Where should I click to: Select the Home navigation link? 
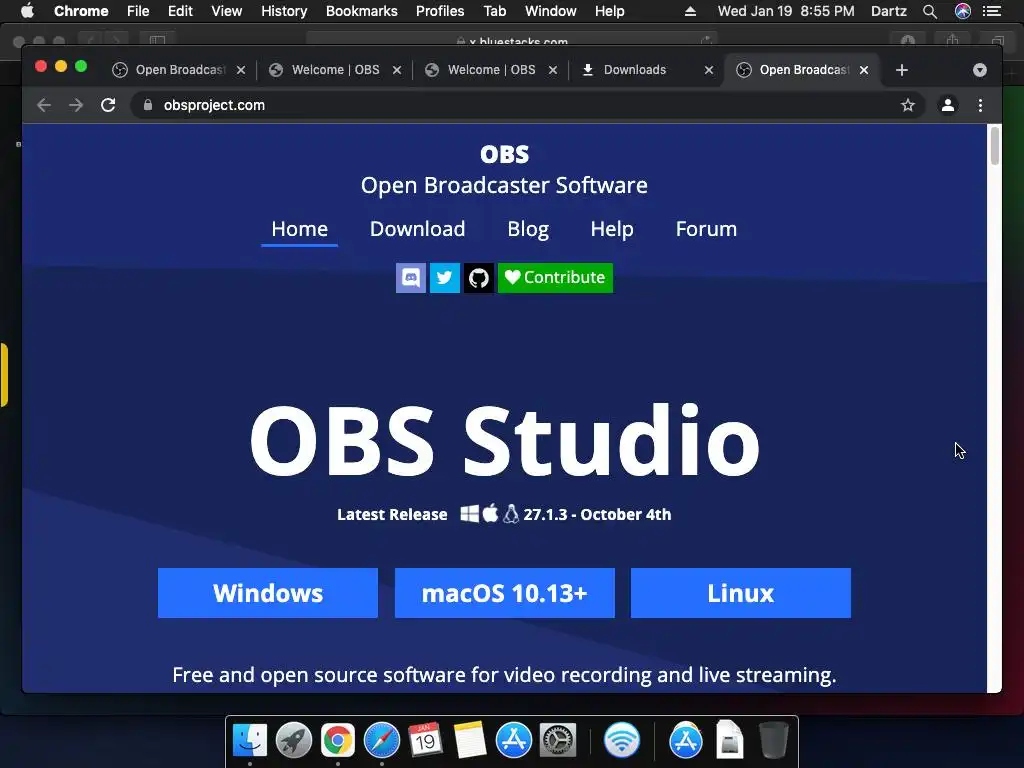[299, 229]
